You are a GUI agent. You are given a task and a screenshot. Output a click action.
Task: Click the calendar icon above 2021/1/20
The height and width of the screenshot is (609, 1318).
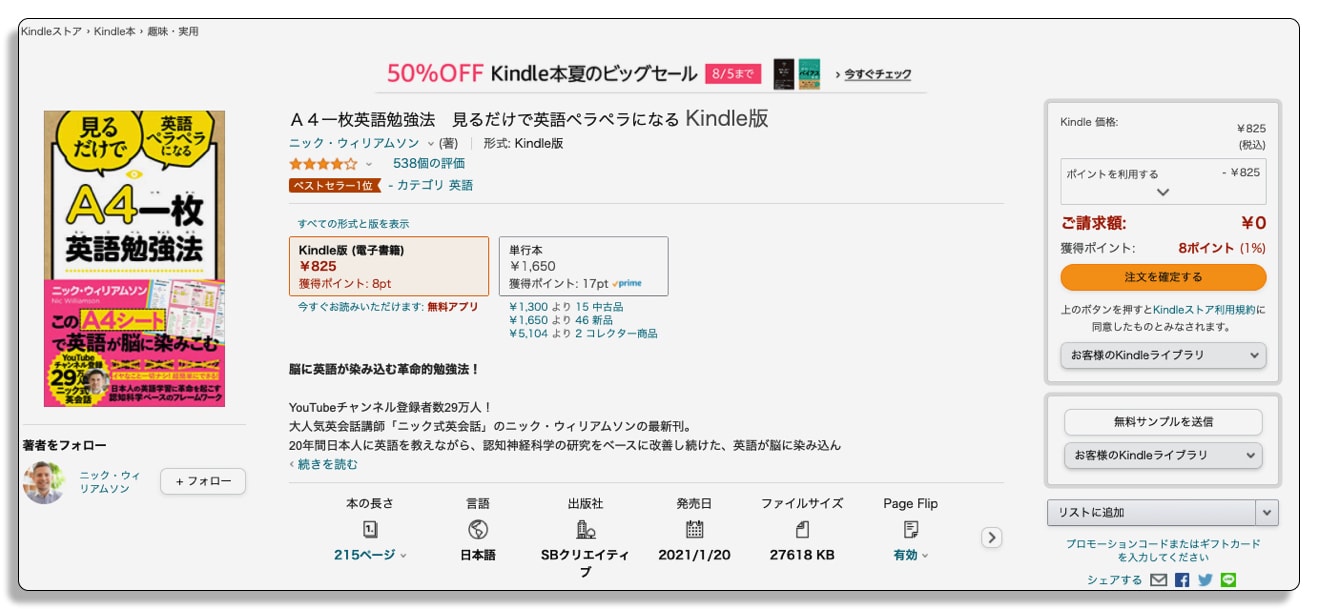pyautogui.click(x=695, y=530)
